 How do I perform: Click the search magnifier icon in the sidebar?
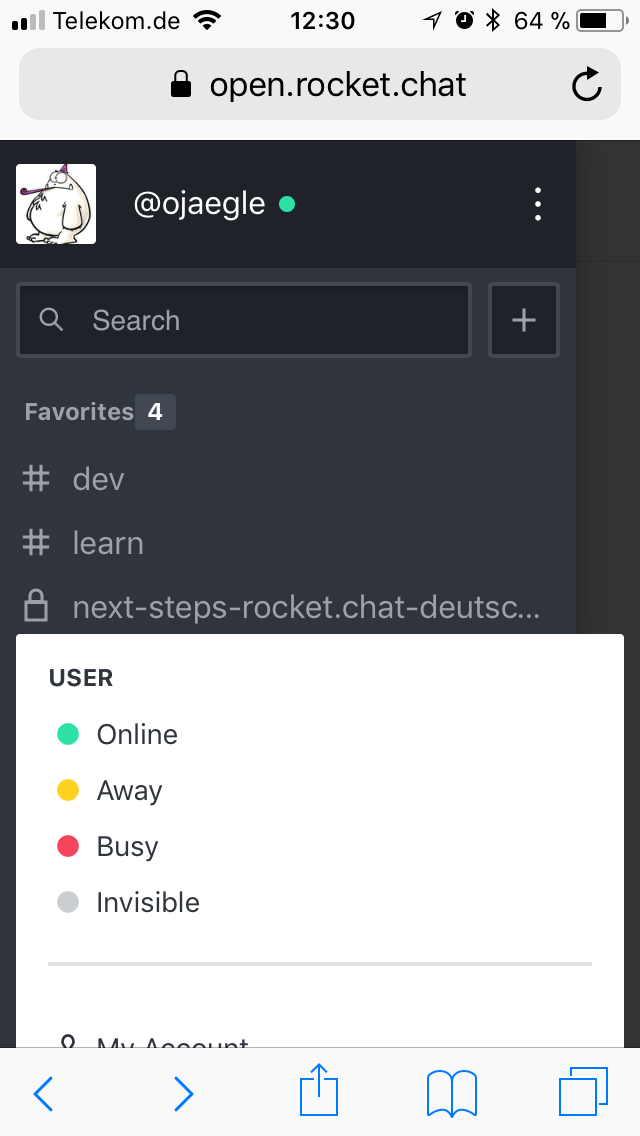coord(51,320)
